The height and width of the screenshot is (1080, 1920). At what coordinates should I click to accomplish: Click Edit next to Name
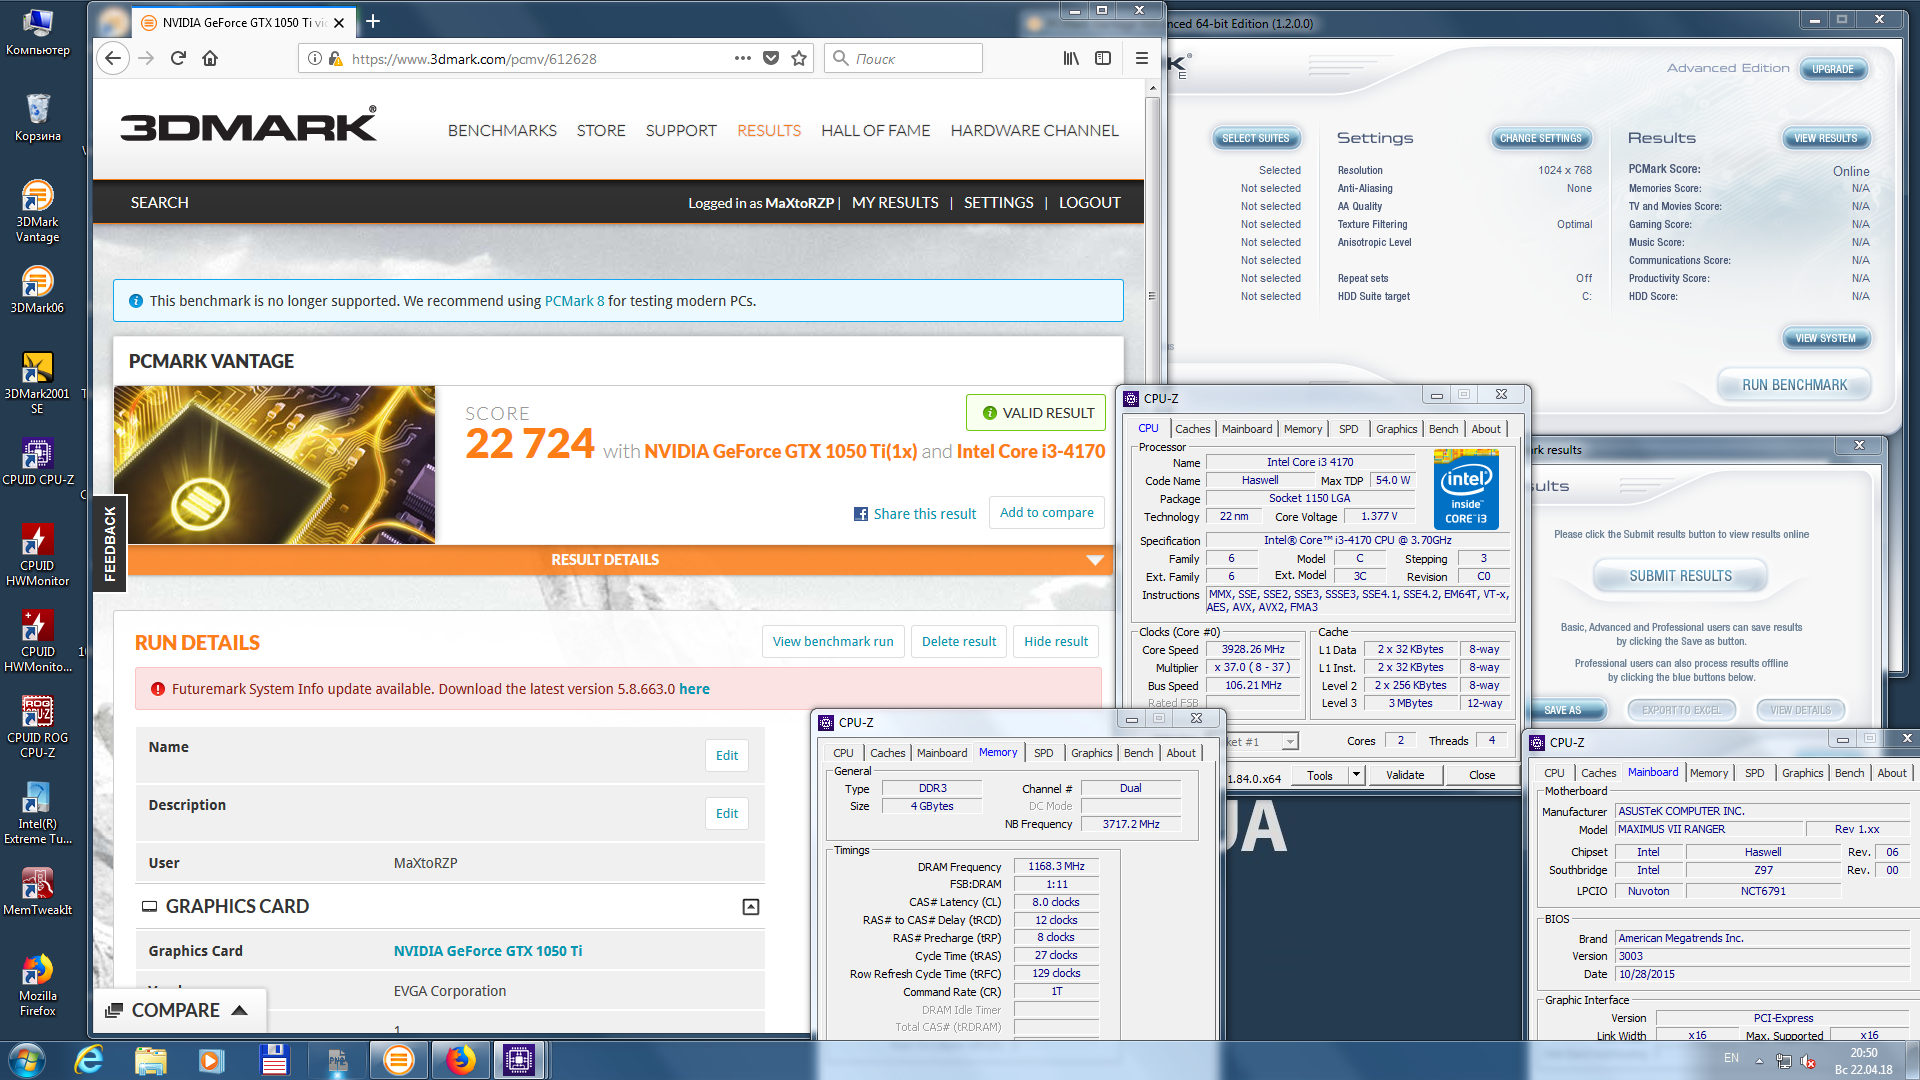coord(727,756)
